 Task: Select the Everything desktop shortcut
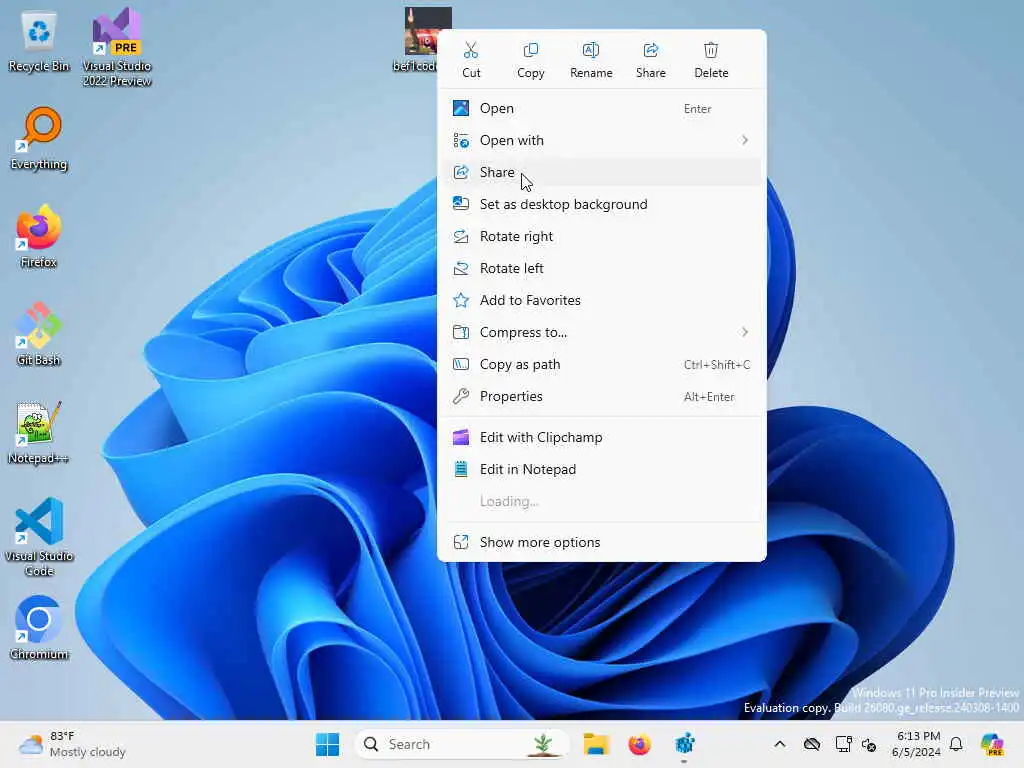(39, 139)
